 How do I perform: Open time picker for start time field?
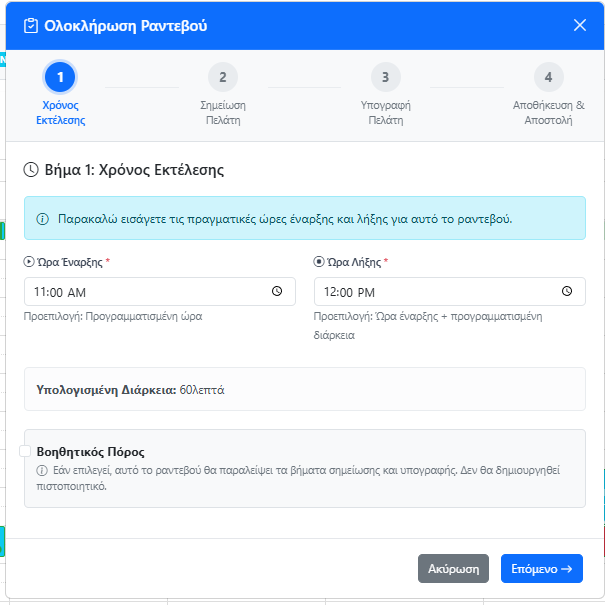click(277, 292)
